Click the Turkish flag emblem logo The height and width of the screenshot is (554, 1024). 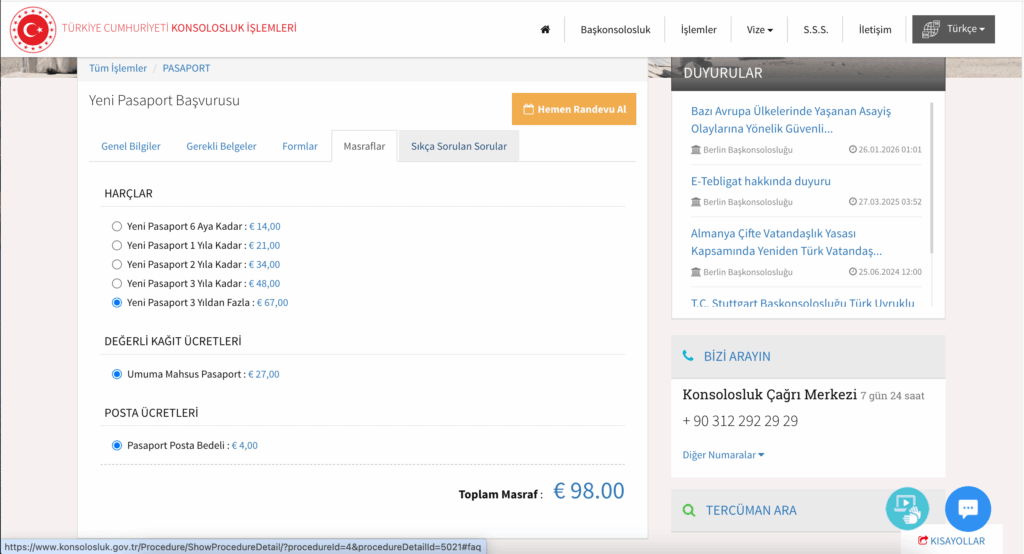[33, 29]
